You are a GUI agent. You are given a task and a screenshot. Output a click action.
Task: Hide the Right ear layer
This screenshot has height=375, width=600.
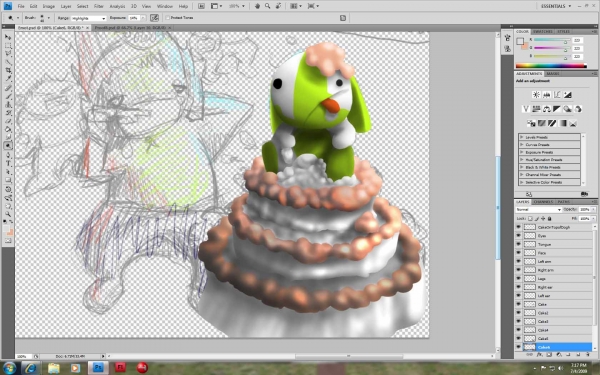518,287
